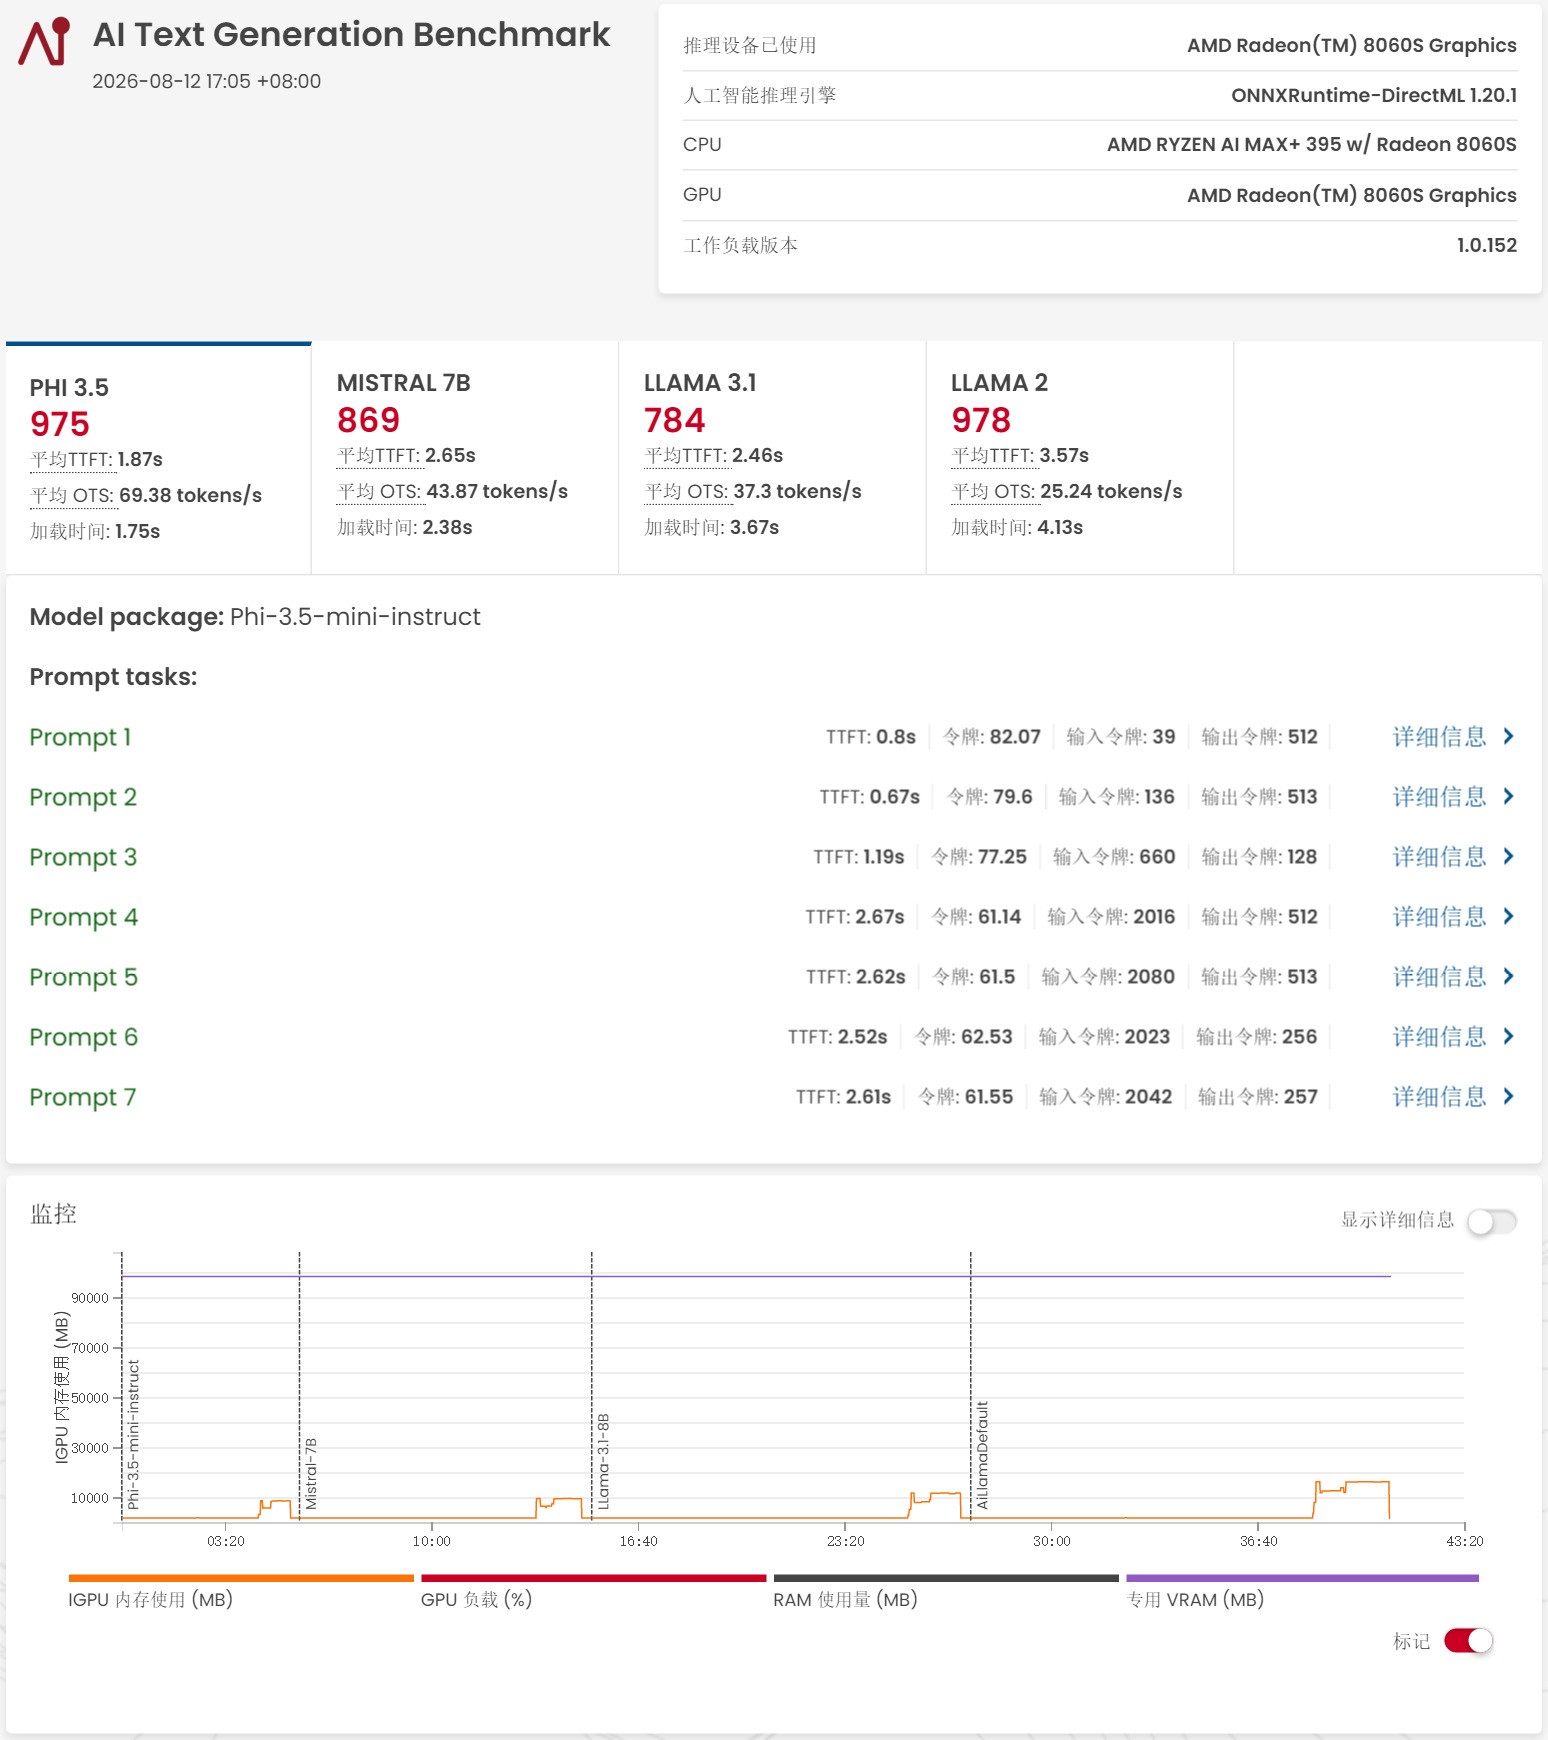Image resolution: width=1548 pixels, height=1740 pixels.
Task: Click the LLAMA 3.1 score 784
Action: tap(675, 420)
